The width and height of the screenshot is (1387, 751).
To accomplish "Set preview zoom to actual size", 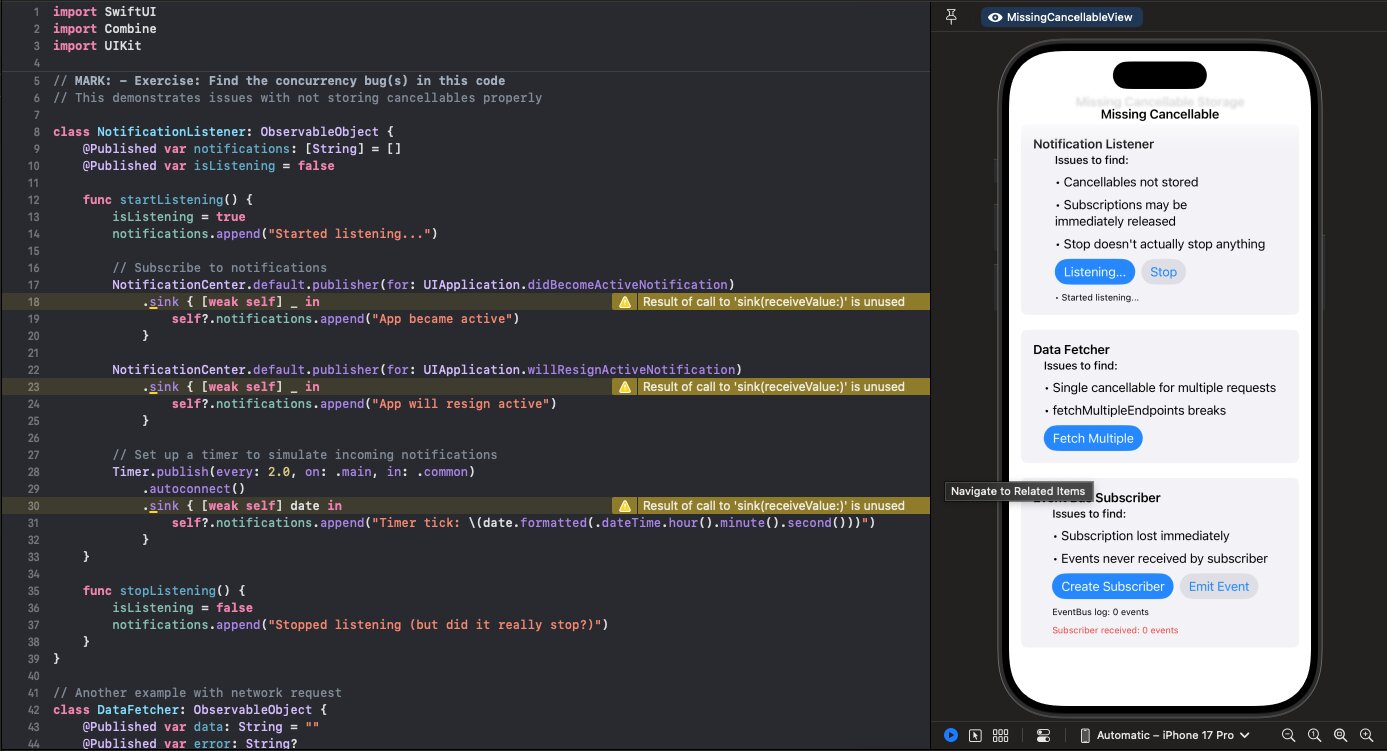I will click(1312, 735).
